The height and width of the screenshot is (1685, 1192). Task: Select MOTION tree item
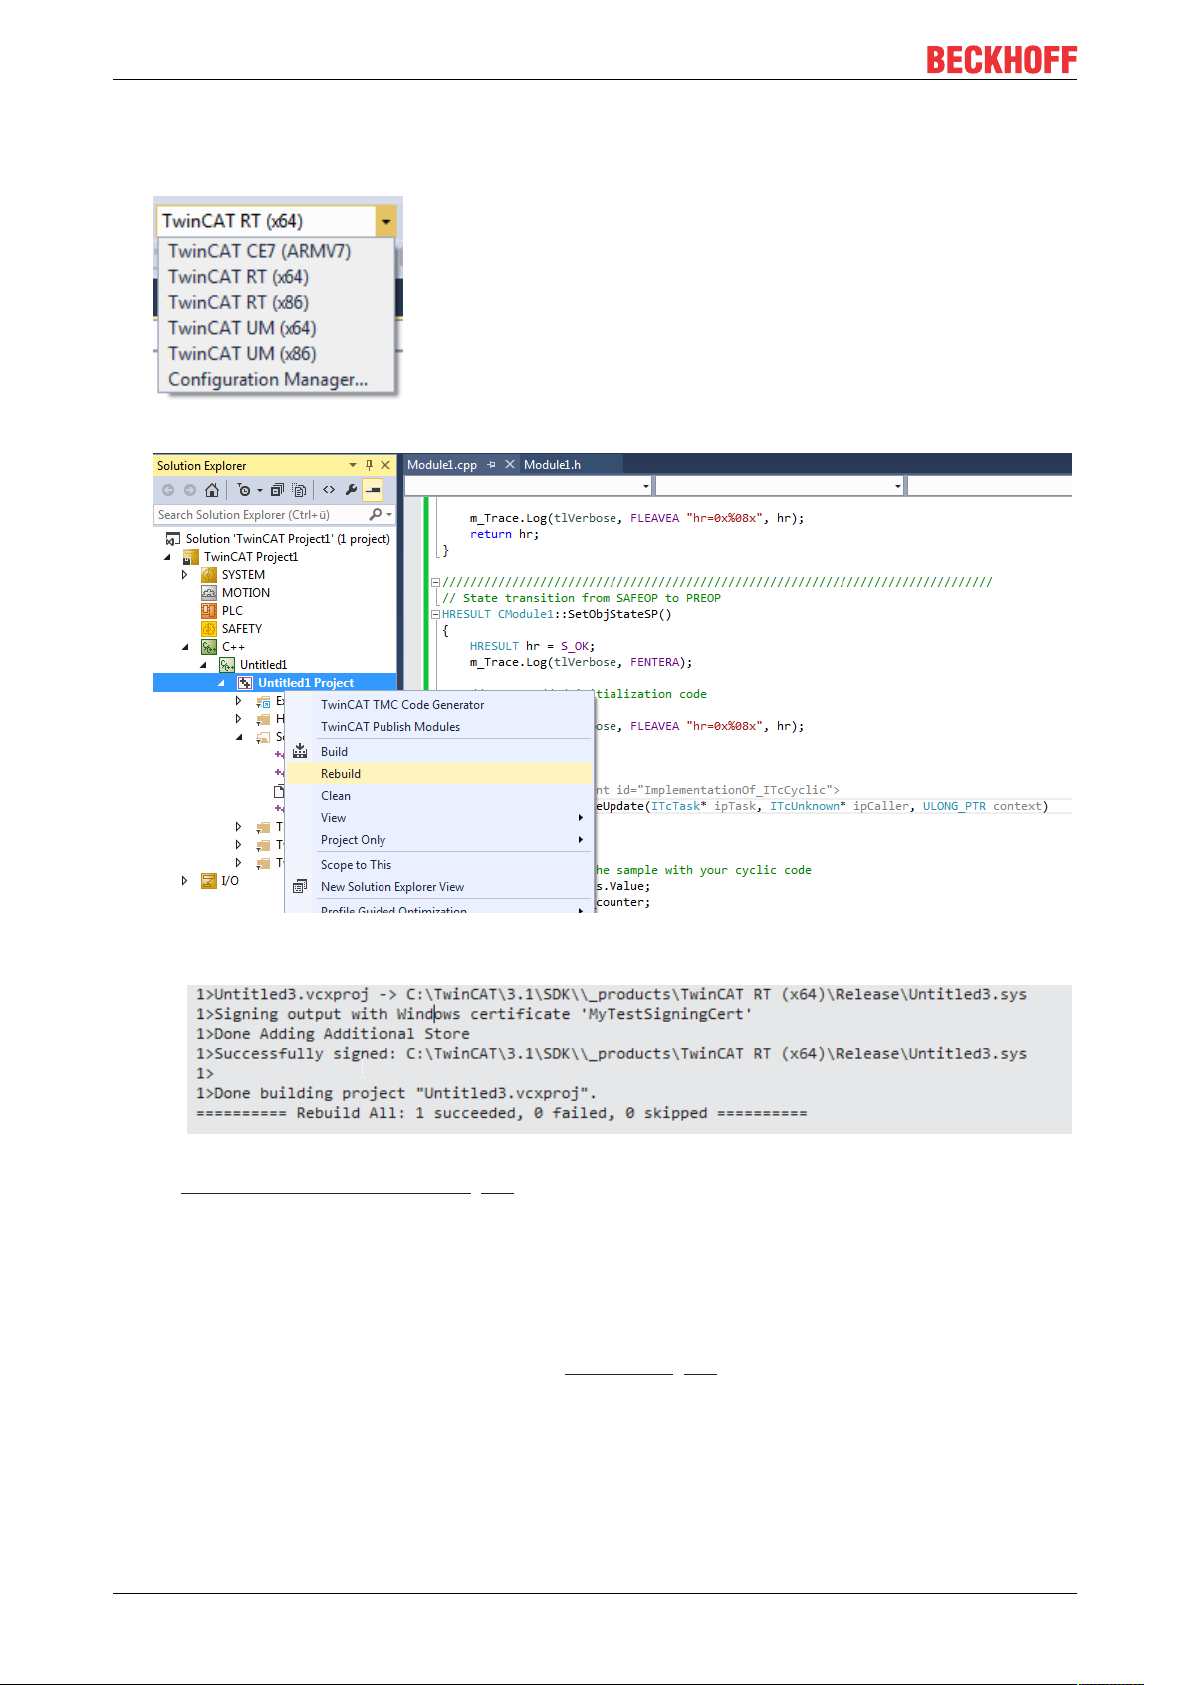tap(245, 593)
